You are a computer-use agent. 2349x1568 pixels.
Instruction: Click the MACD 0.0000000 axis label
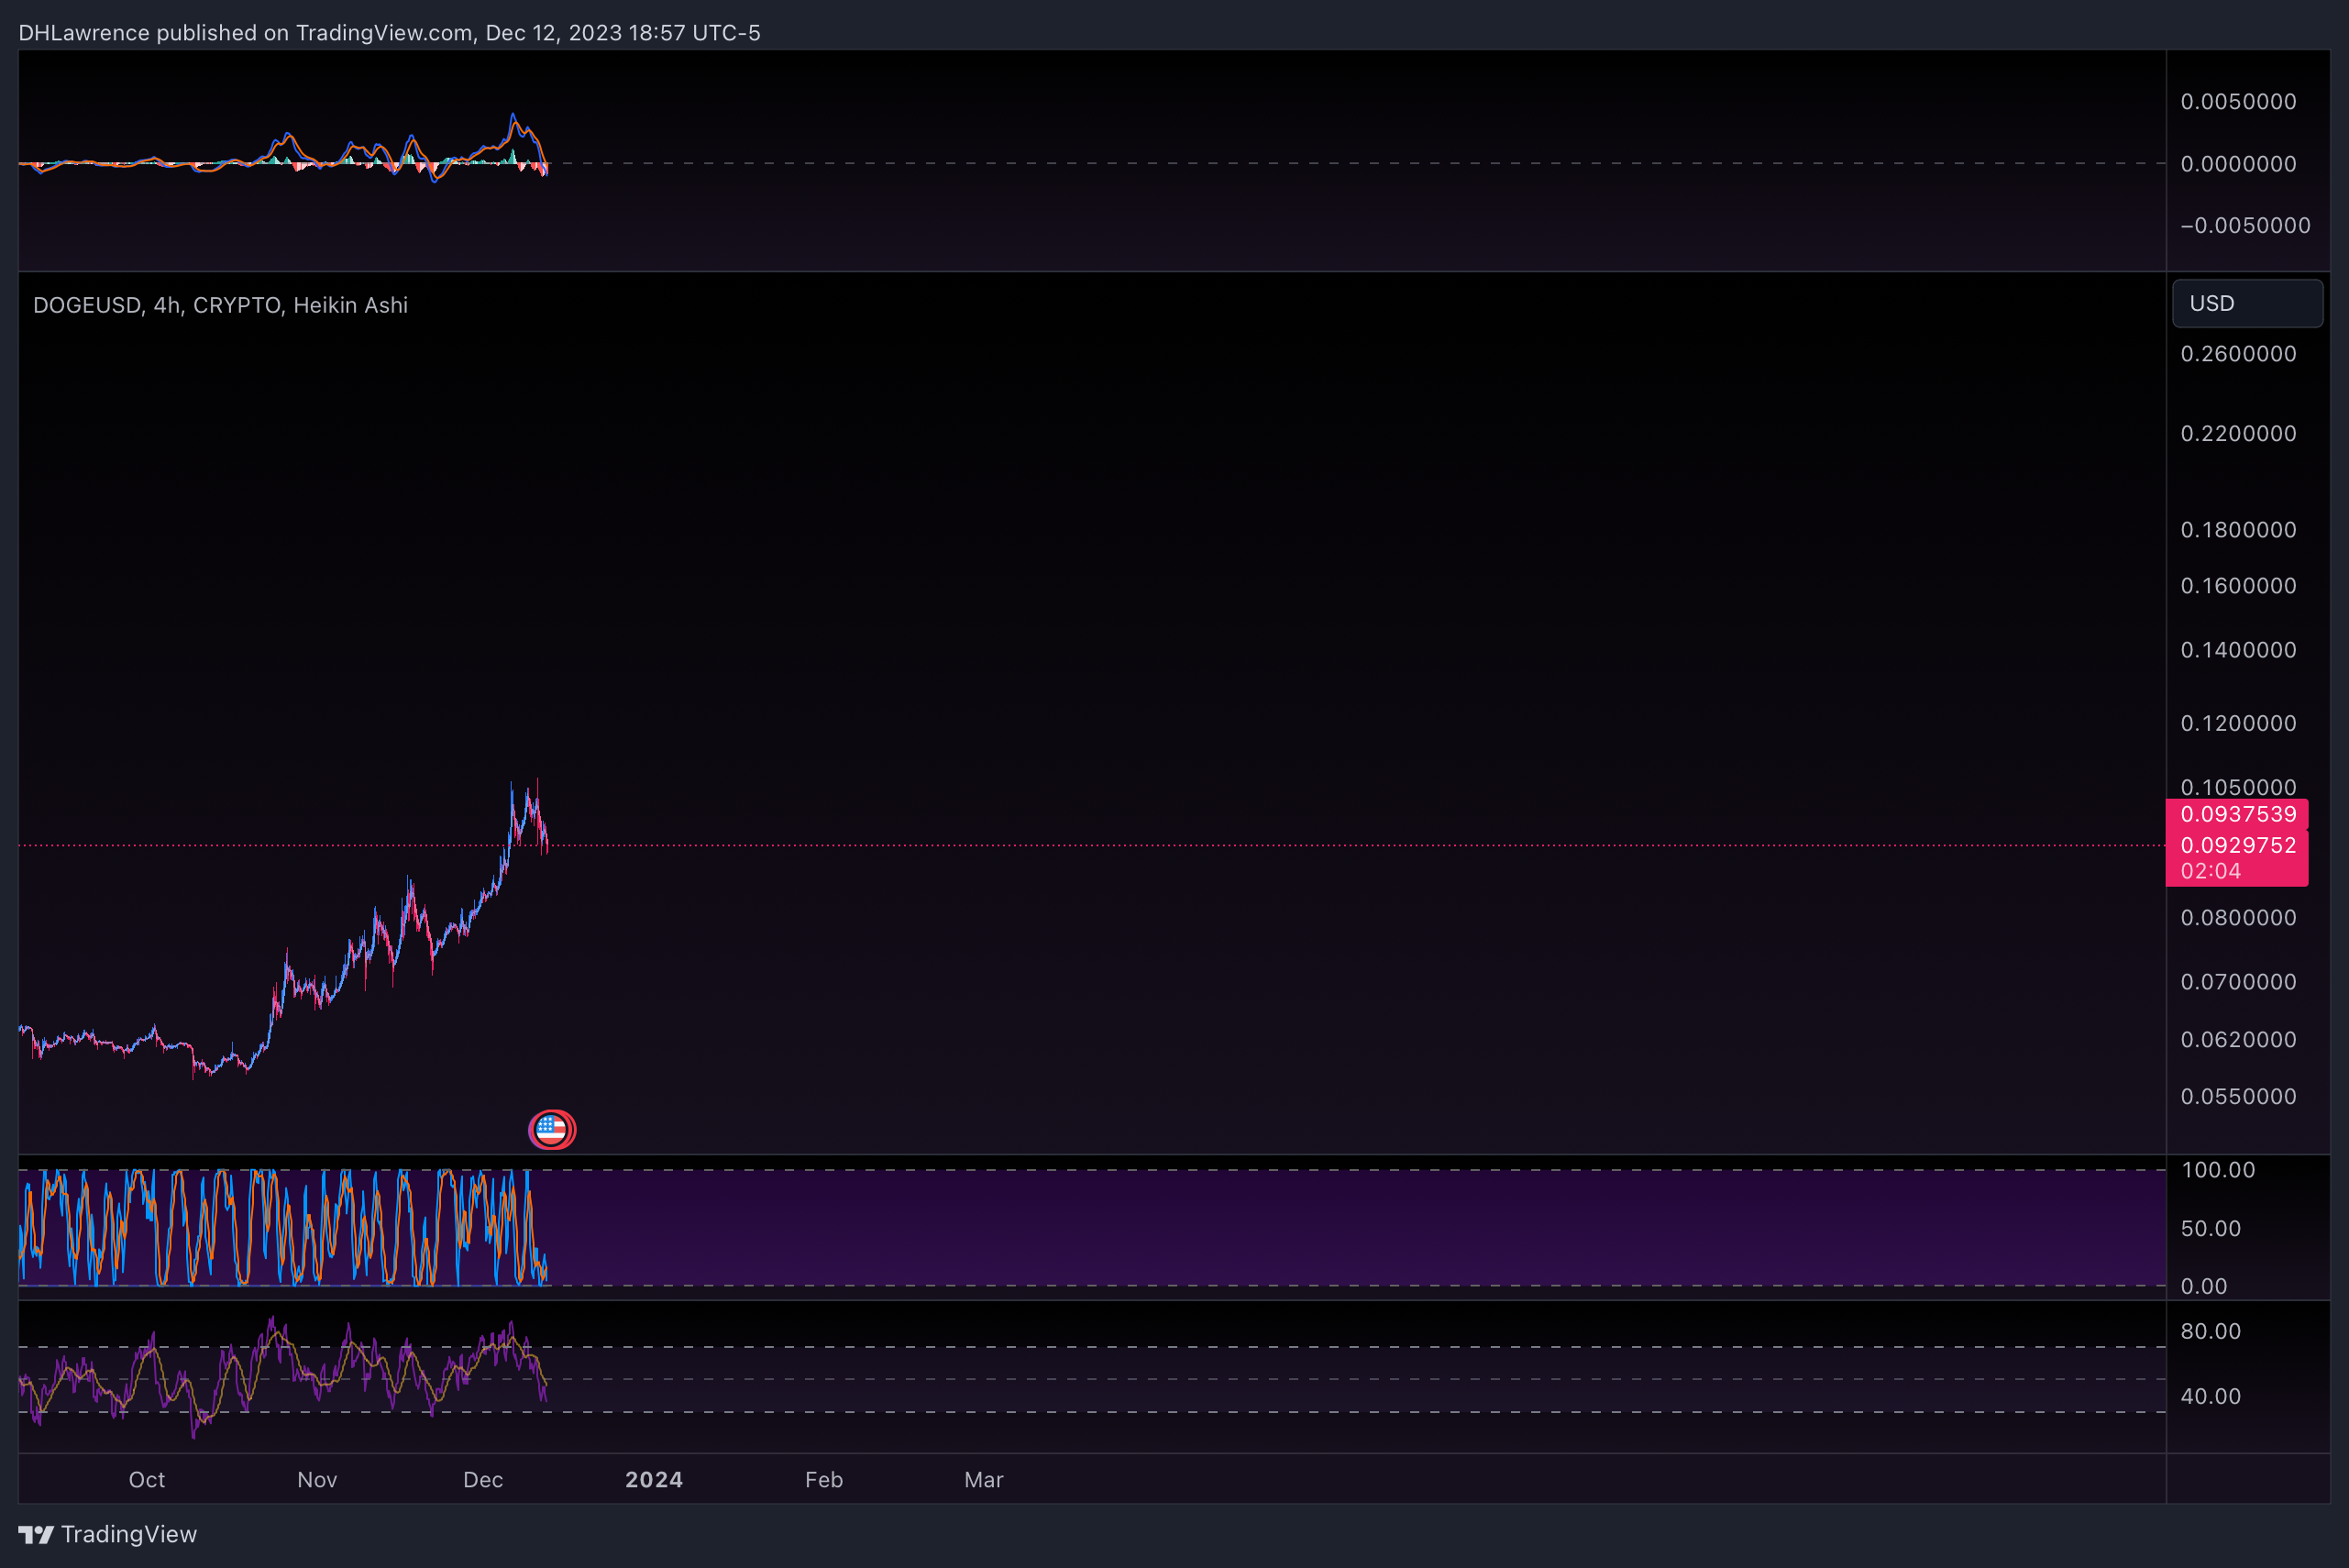(2238, 164)
